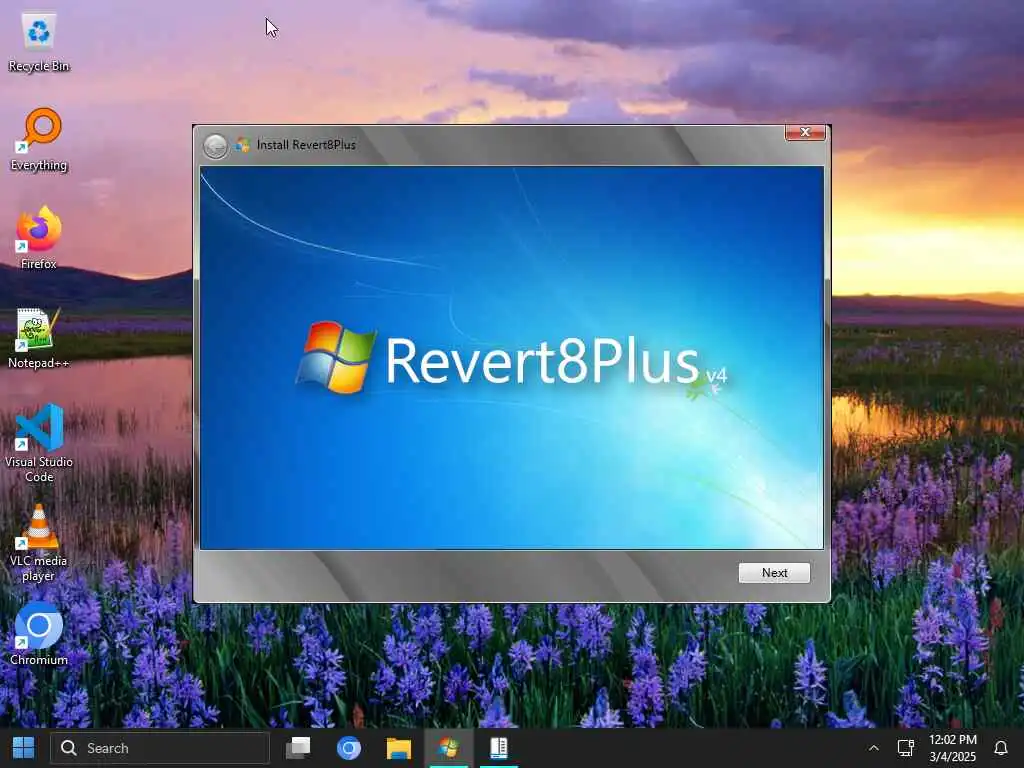Select the Notepad++ desktop shortcut

(x=39, y=338)
